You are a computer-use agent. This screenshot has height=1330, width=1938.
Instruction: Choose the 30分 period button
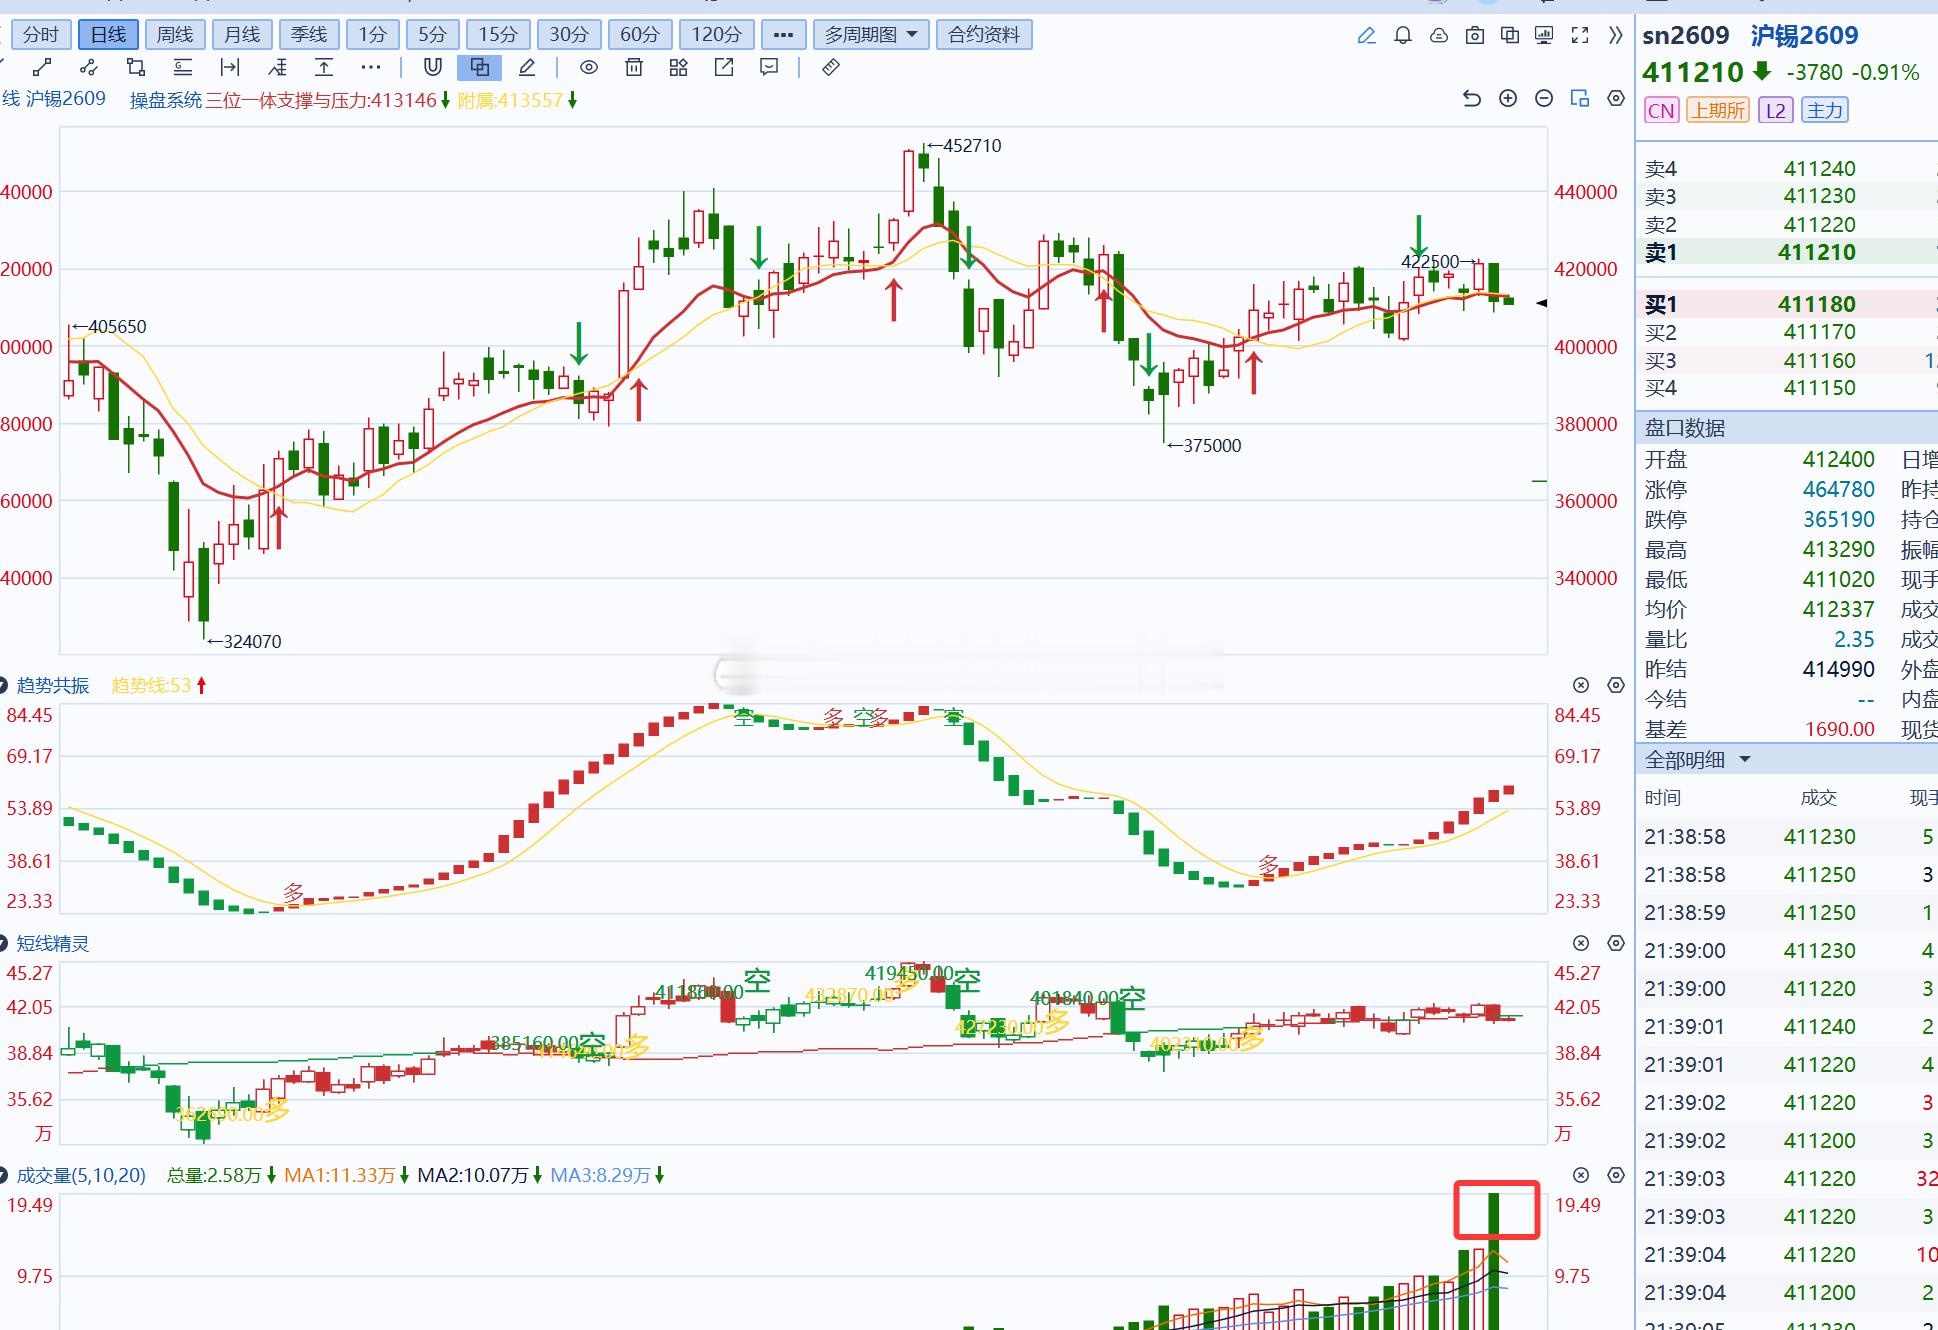[x=568, y=35]
